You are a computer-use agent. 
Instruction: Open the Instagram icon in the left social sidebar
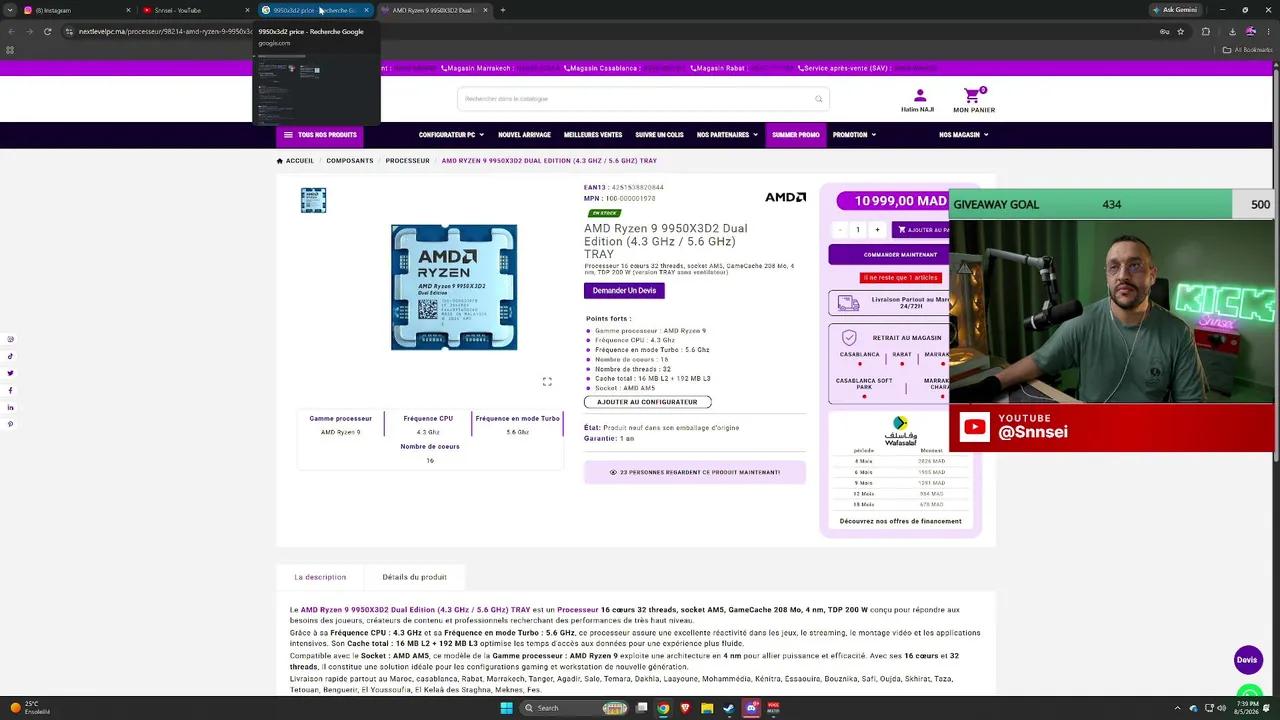(x=11, y=339)
